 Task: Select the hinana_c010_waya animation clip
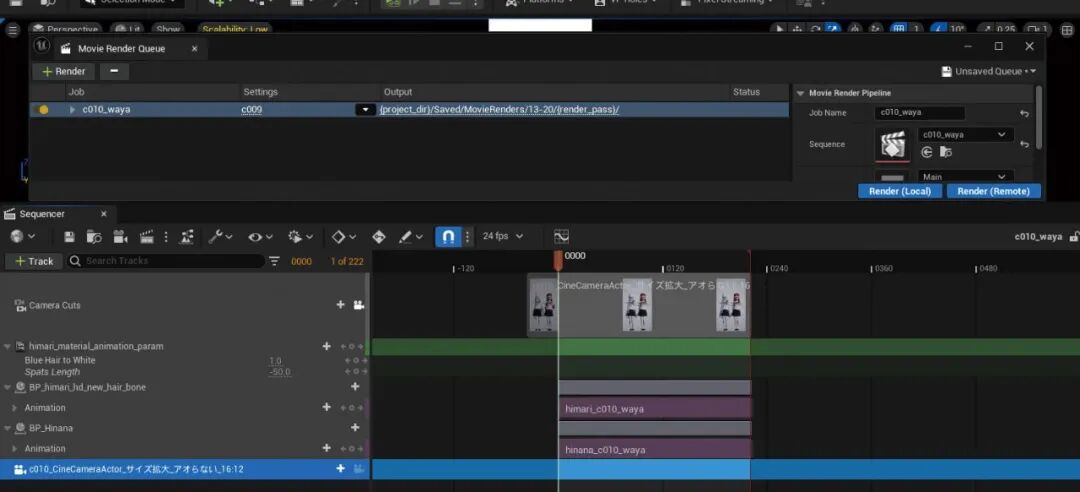coord(654,449)
